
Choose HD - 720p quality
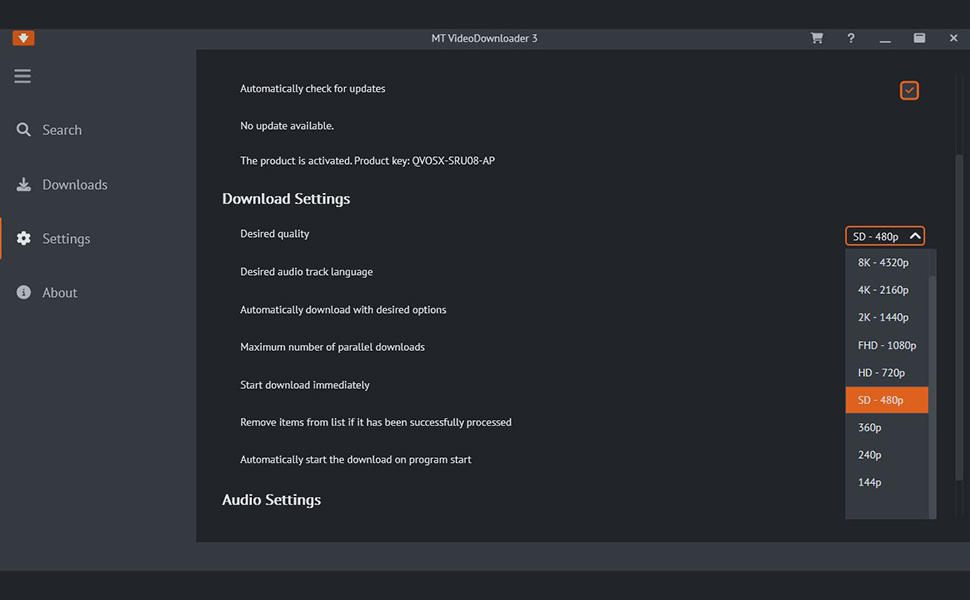886,372
